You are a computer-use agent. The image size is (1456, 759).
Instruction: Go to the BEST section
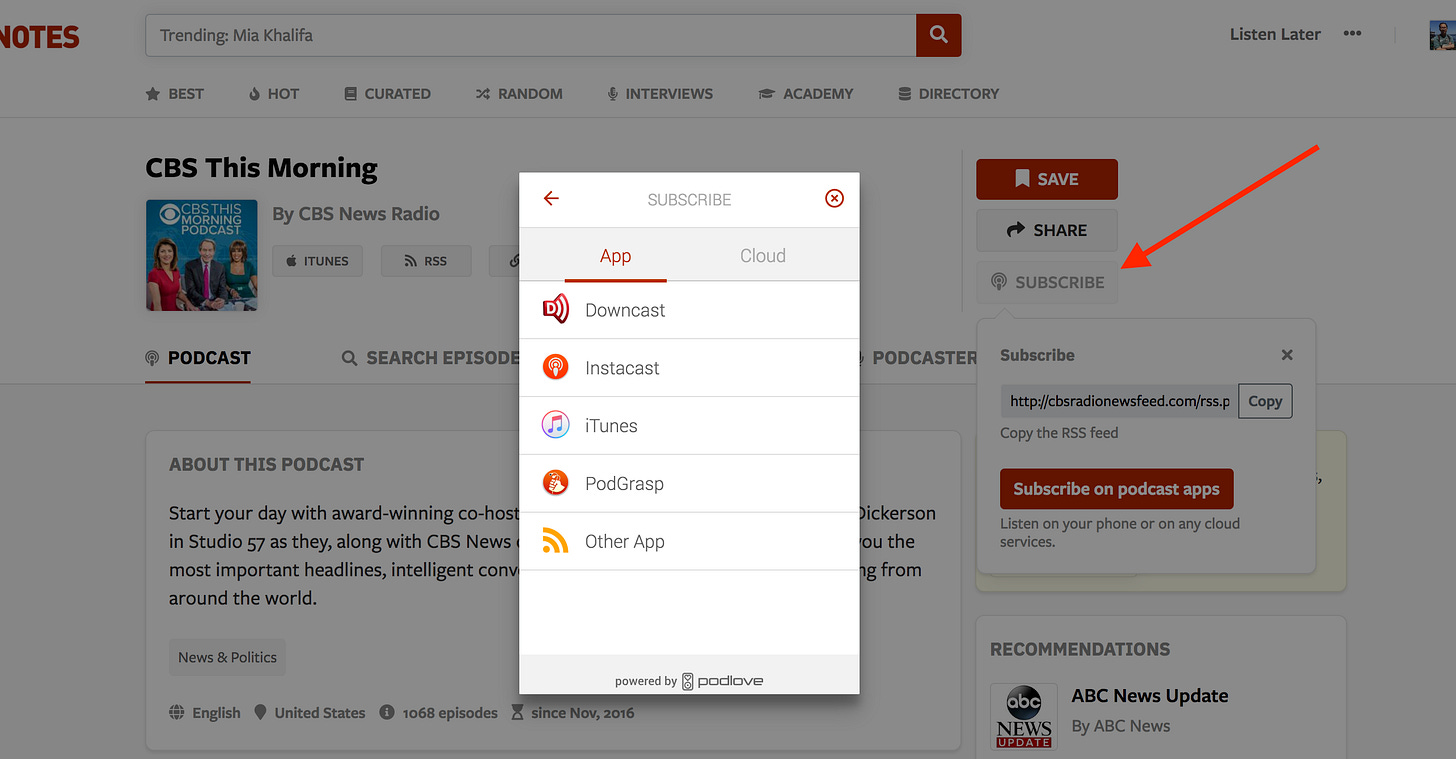(175, 93)
